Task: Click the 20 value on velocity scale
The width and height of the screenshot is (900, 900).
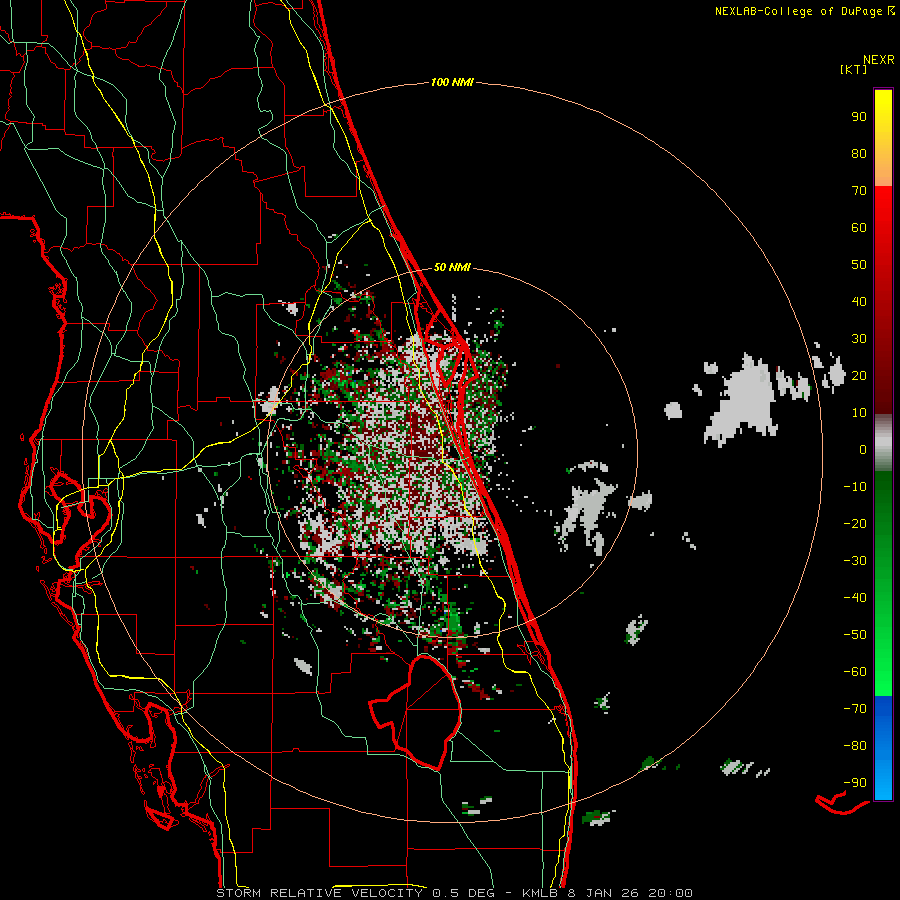Action: point(859,376)
